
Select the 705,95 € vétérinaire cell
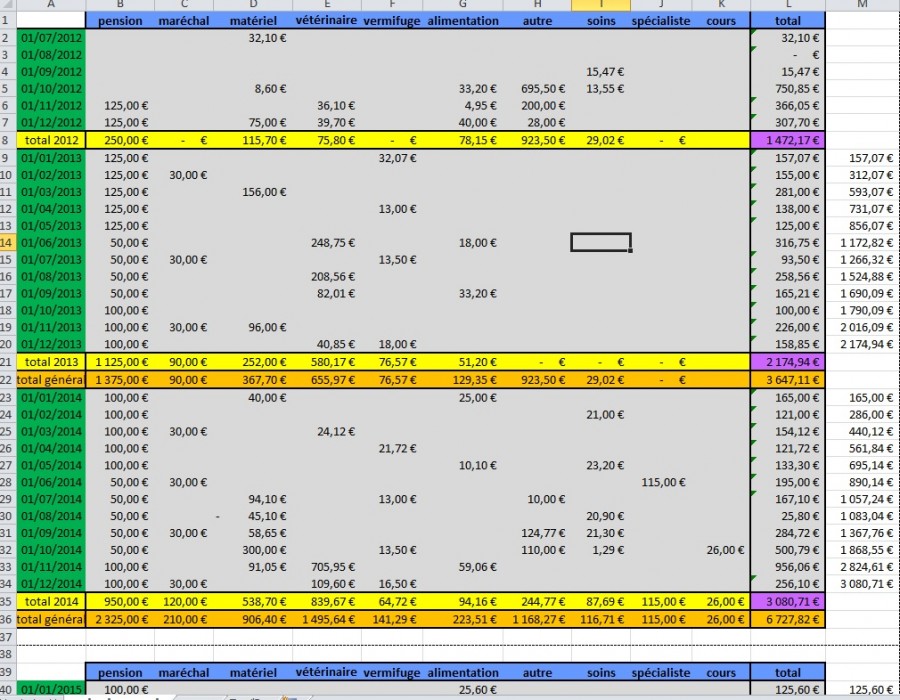tap(327, 567)
